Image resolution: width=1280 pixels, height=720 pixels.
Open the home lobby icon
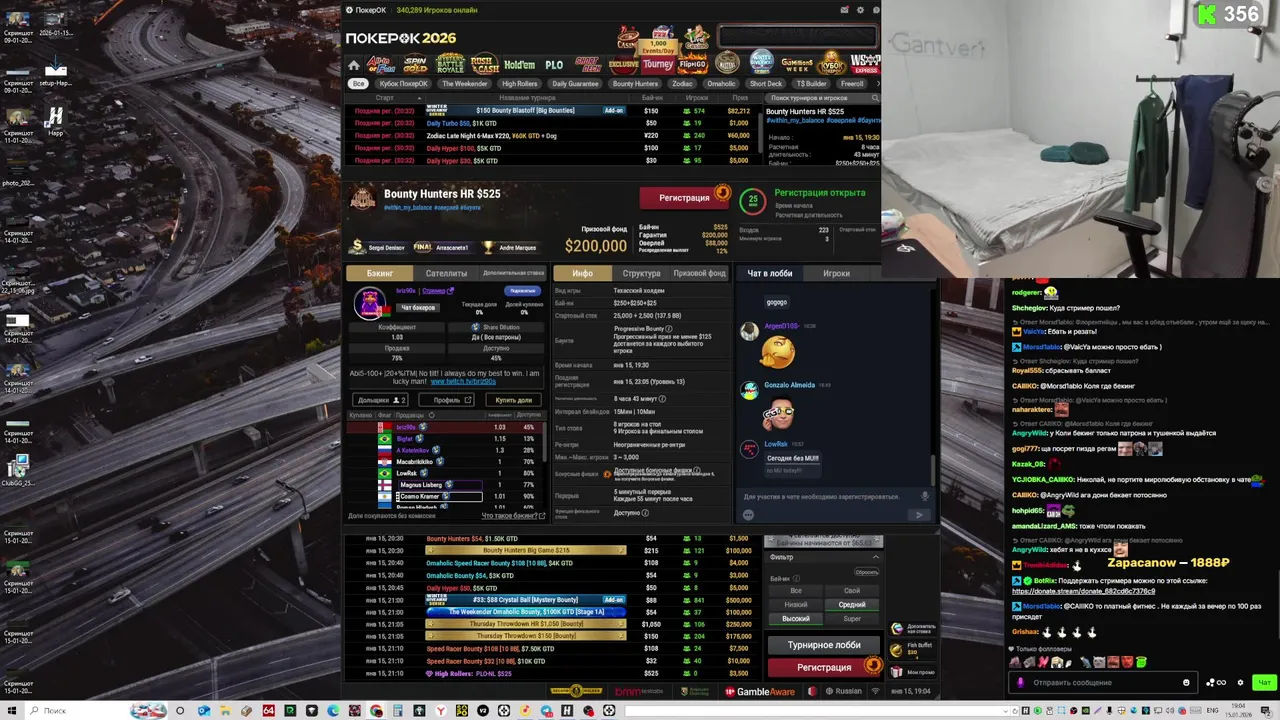354,65
